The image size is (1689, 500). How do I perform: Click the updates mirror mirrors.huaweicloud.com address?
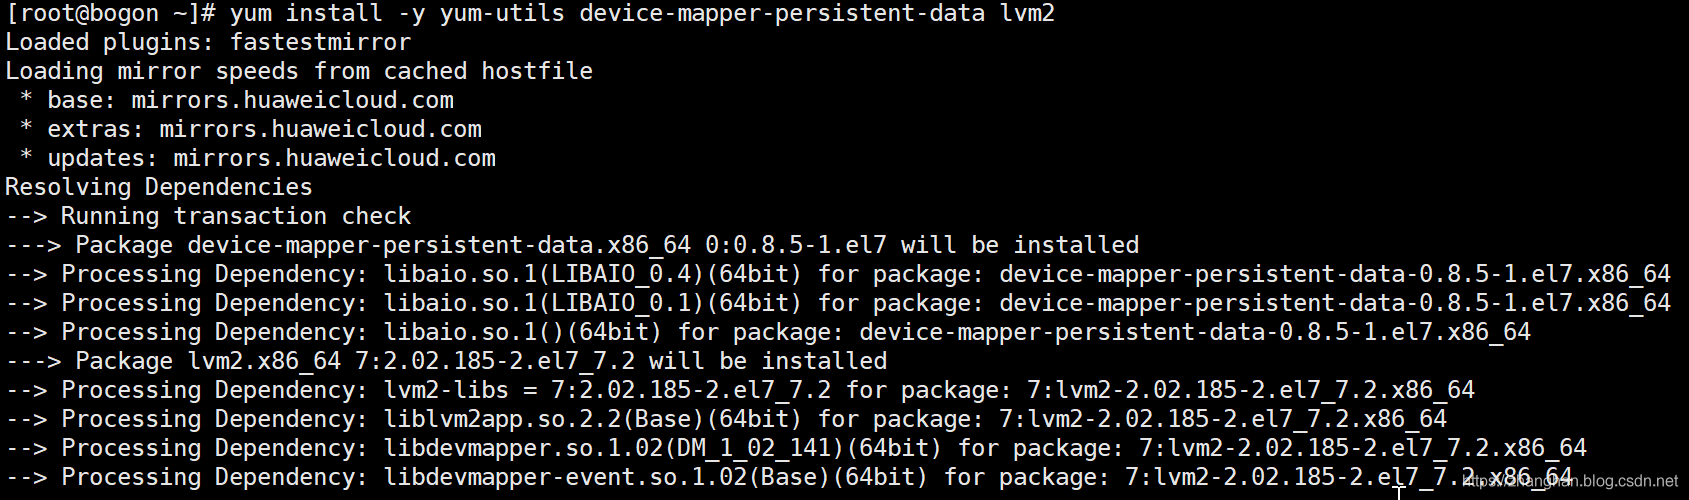coord(334,159)
